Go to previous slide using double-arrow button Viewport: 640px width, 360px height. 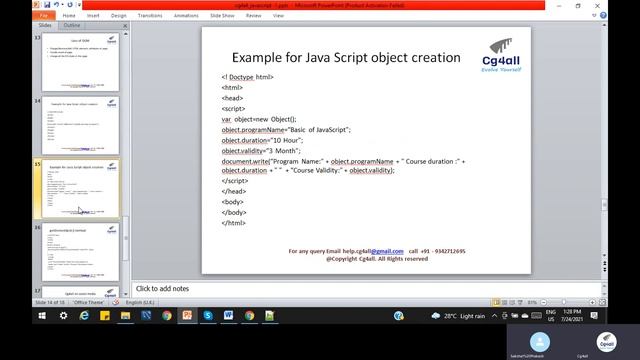(x=604, y=263)
